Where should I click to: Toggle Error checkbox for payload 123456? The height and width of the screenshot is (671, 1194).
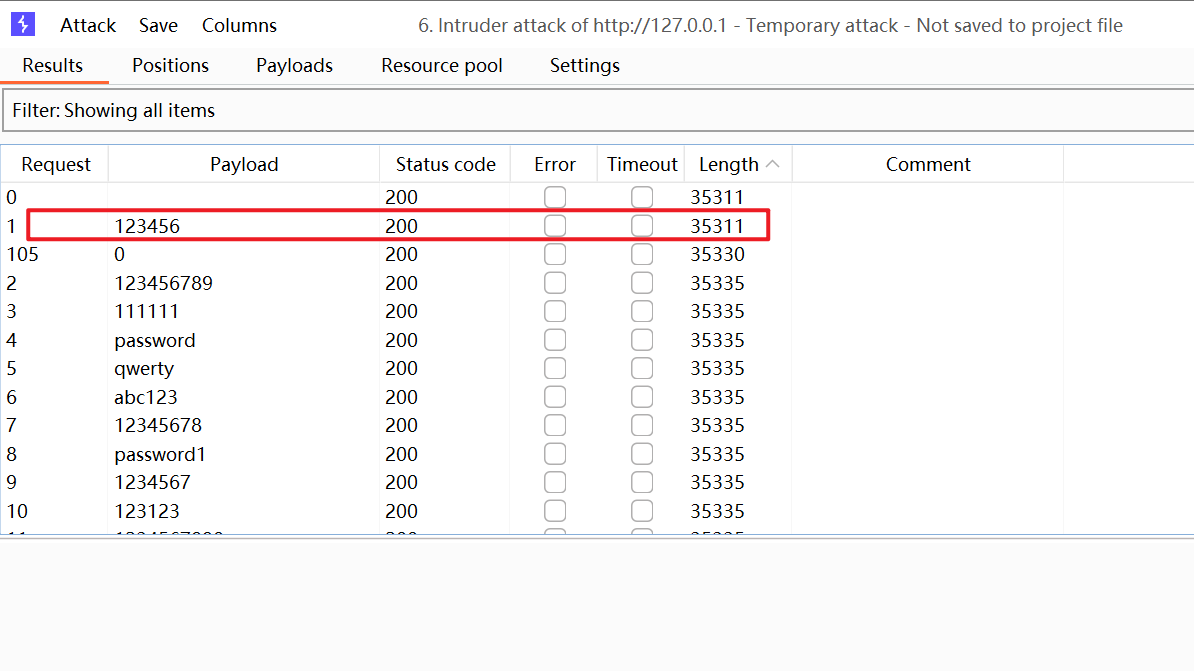[x=555, y=226]
